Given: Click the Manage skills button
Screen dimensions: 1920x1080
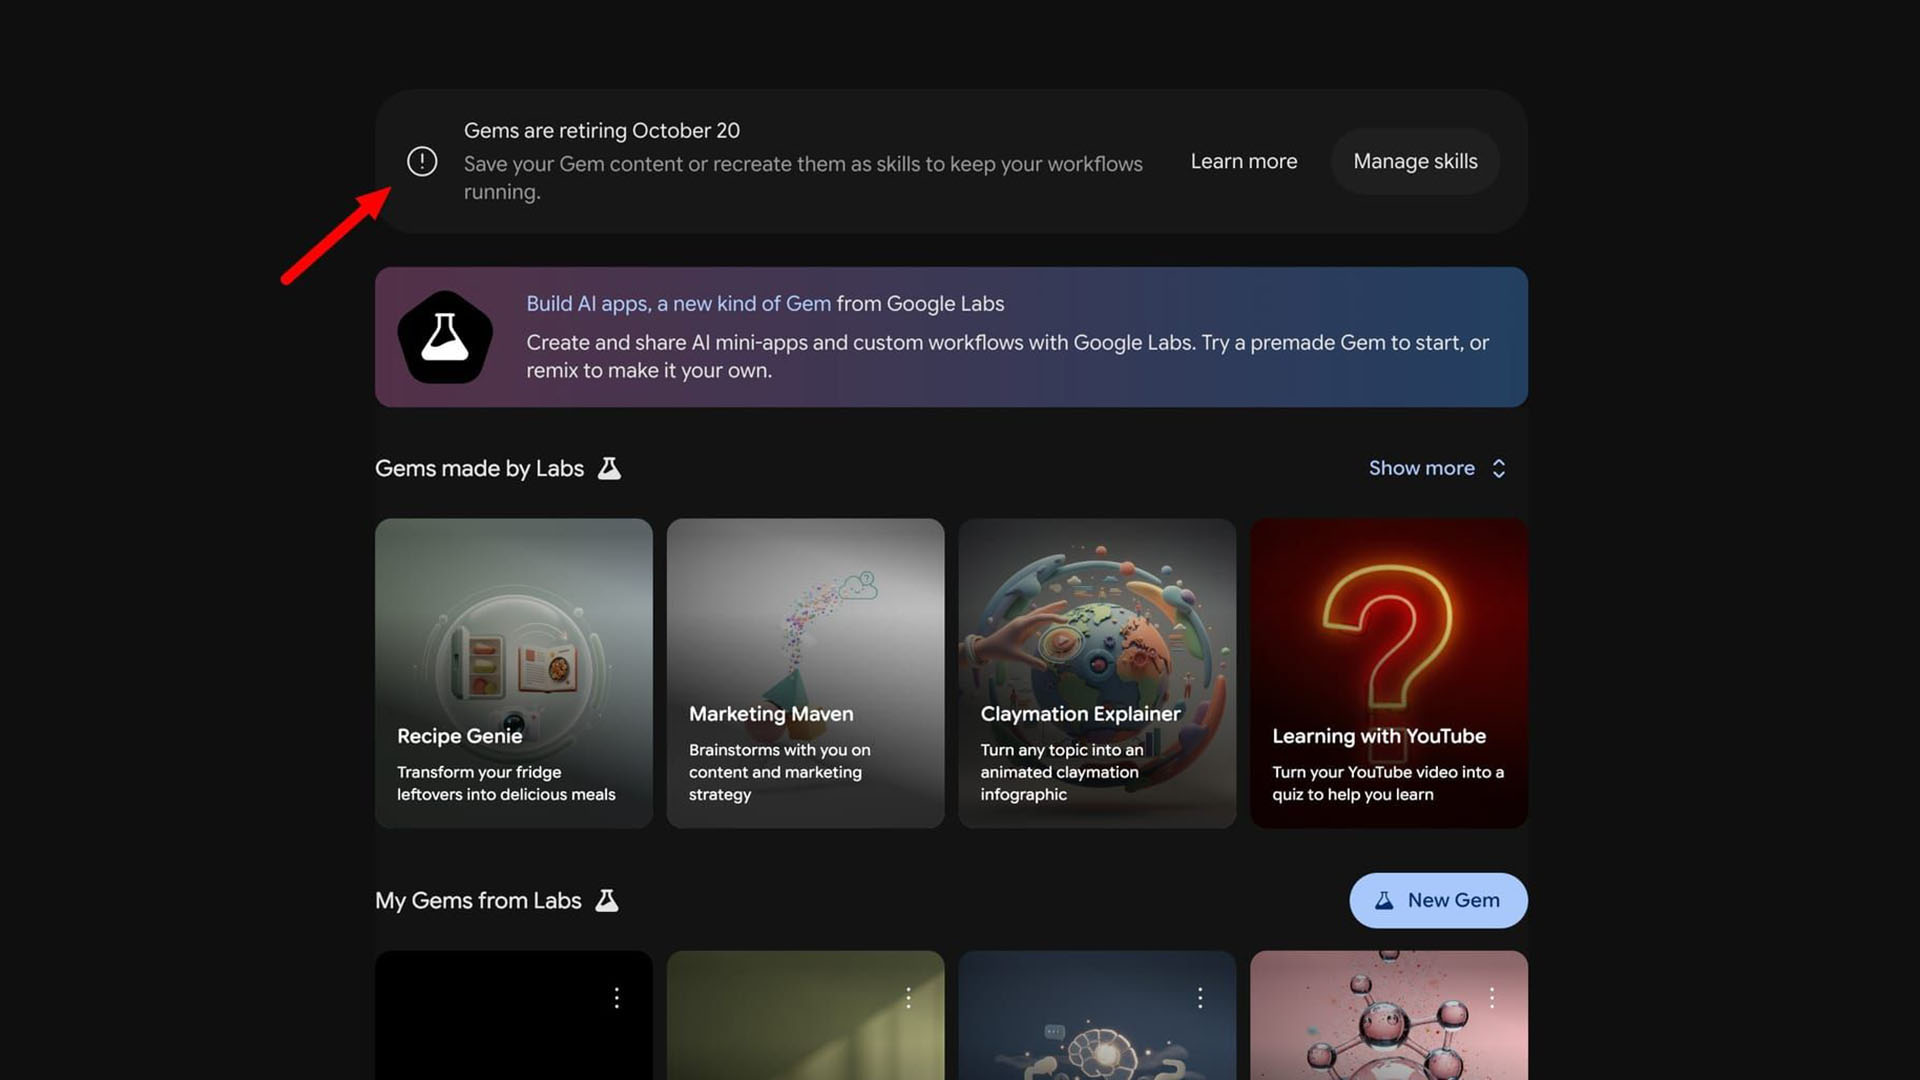Looking at the screenshot, I should 1415,161.
